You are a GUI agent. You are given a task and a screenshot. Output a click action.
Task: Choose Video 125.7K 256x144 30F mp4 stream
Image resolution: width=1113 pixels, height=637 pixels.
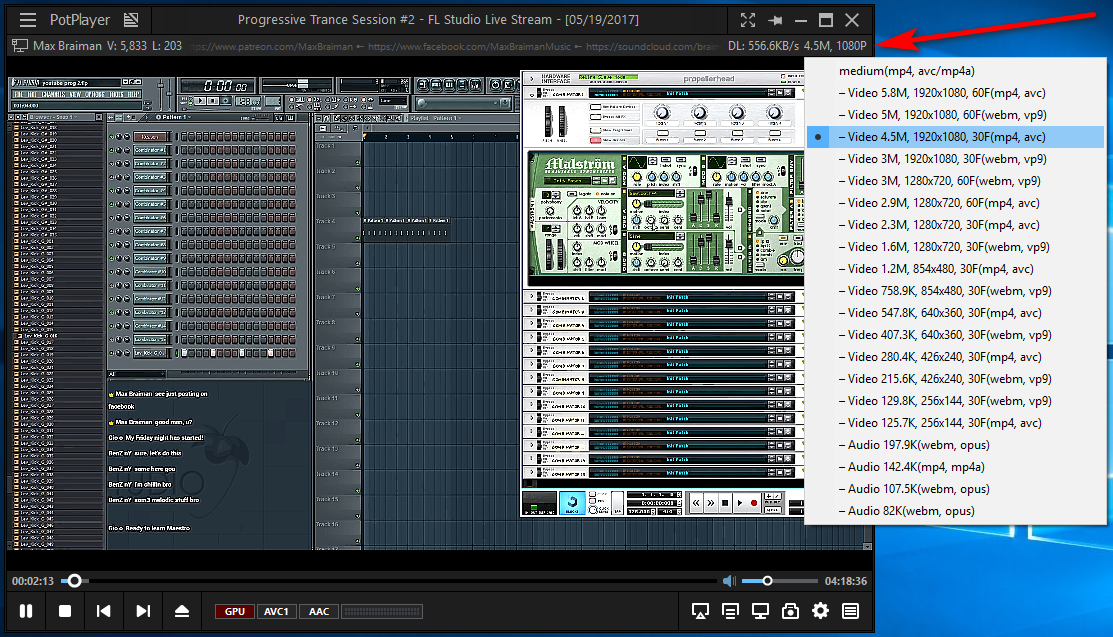955,423
